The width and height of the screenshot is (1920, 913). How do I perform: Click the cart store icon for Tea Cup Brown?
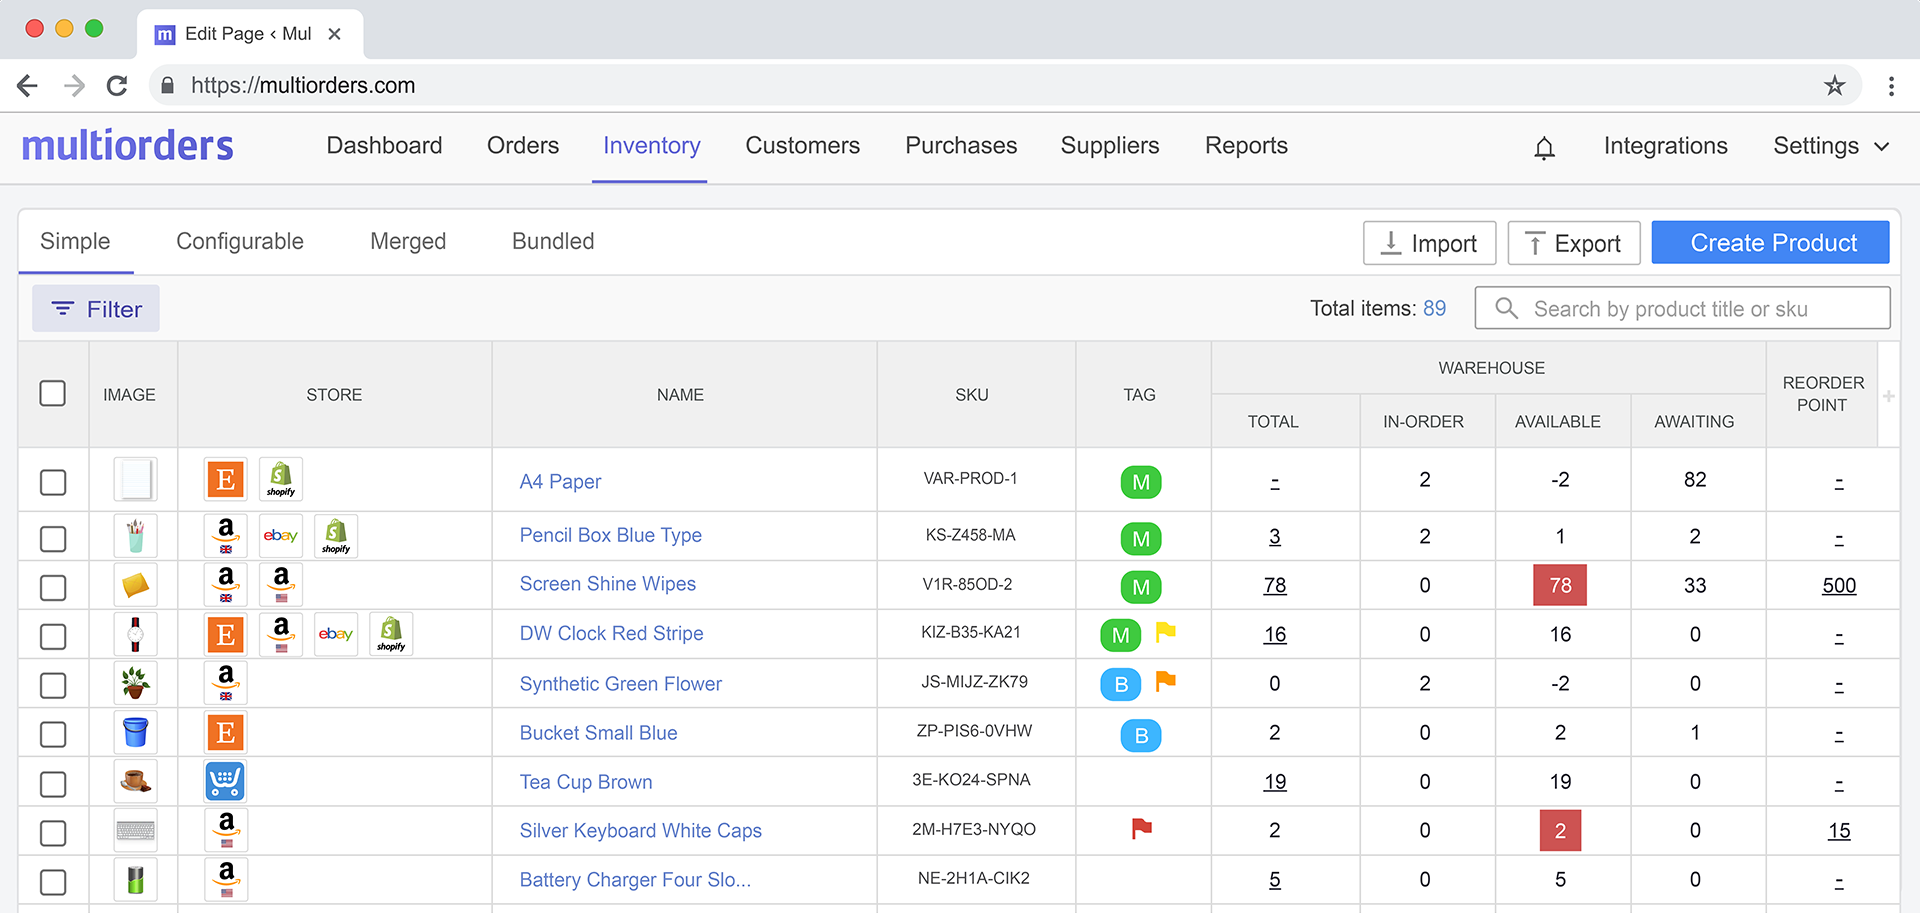(225, 781)
